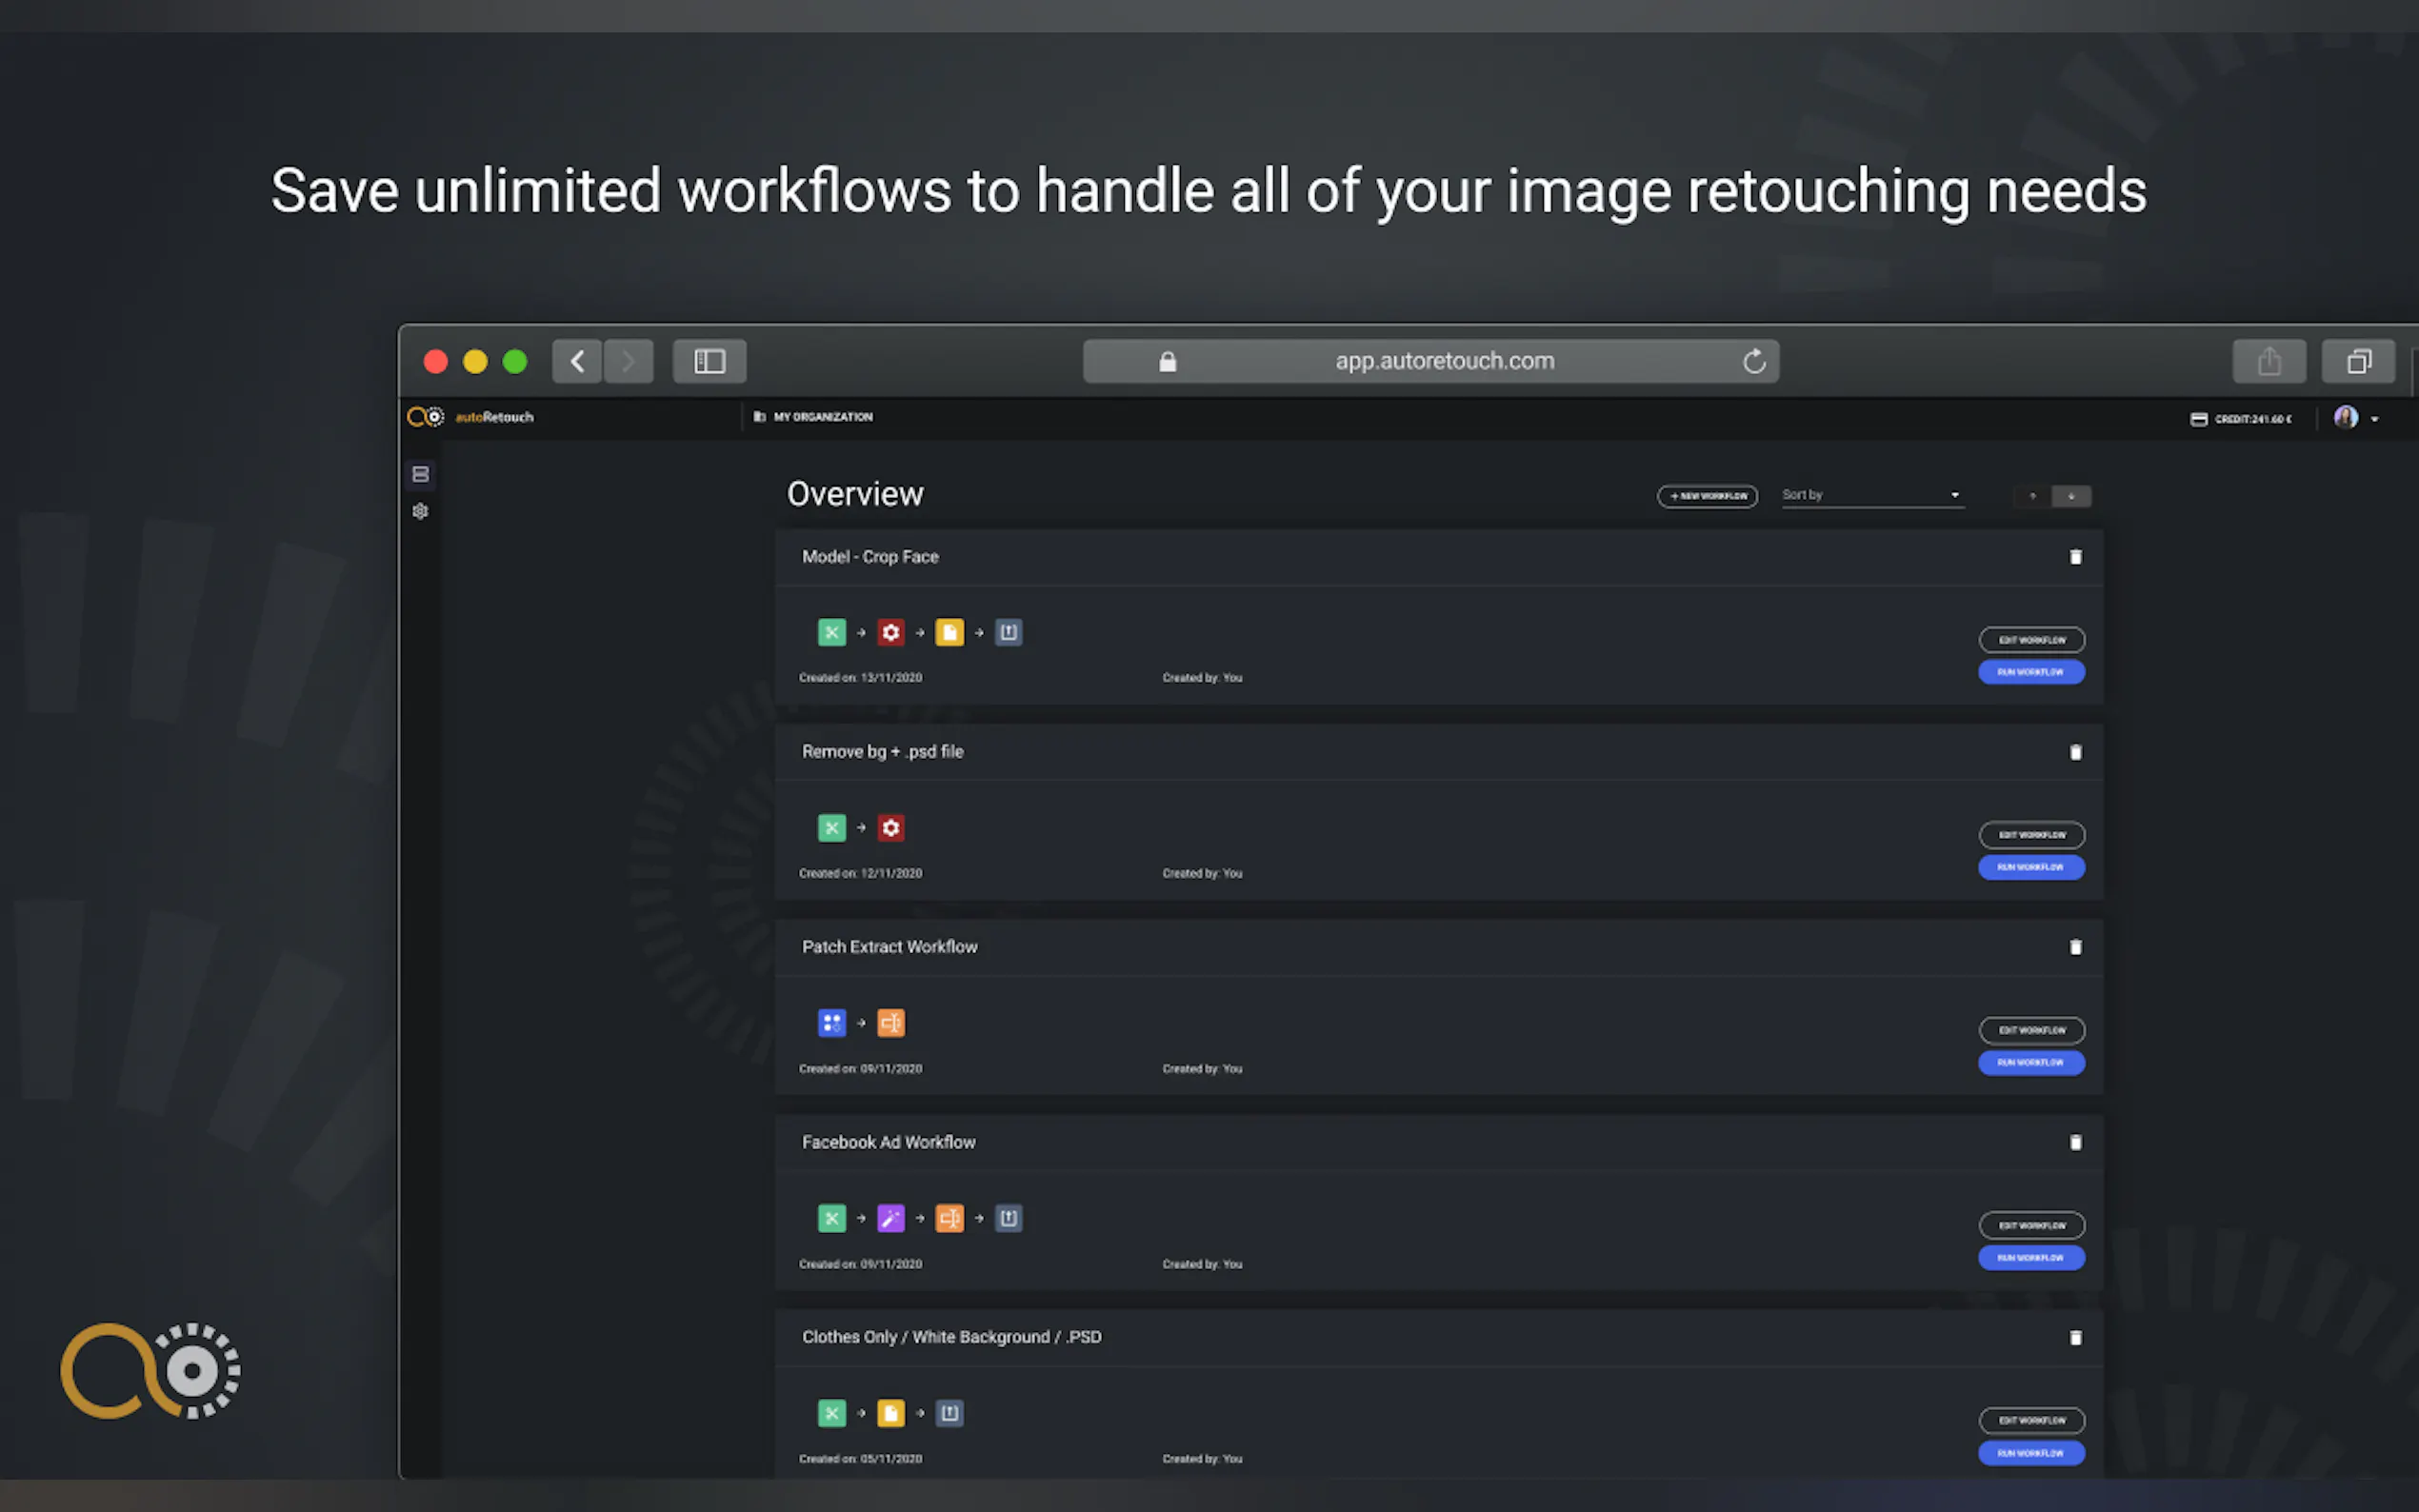The image size is (2419, 1512).
Task: Edit the Remove bg + .psd file workflow
Action: 2031,835
